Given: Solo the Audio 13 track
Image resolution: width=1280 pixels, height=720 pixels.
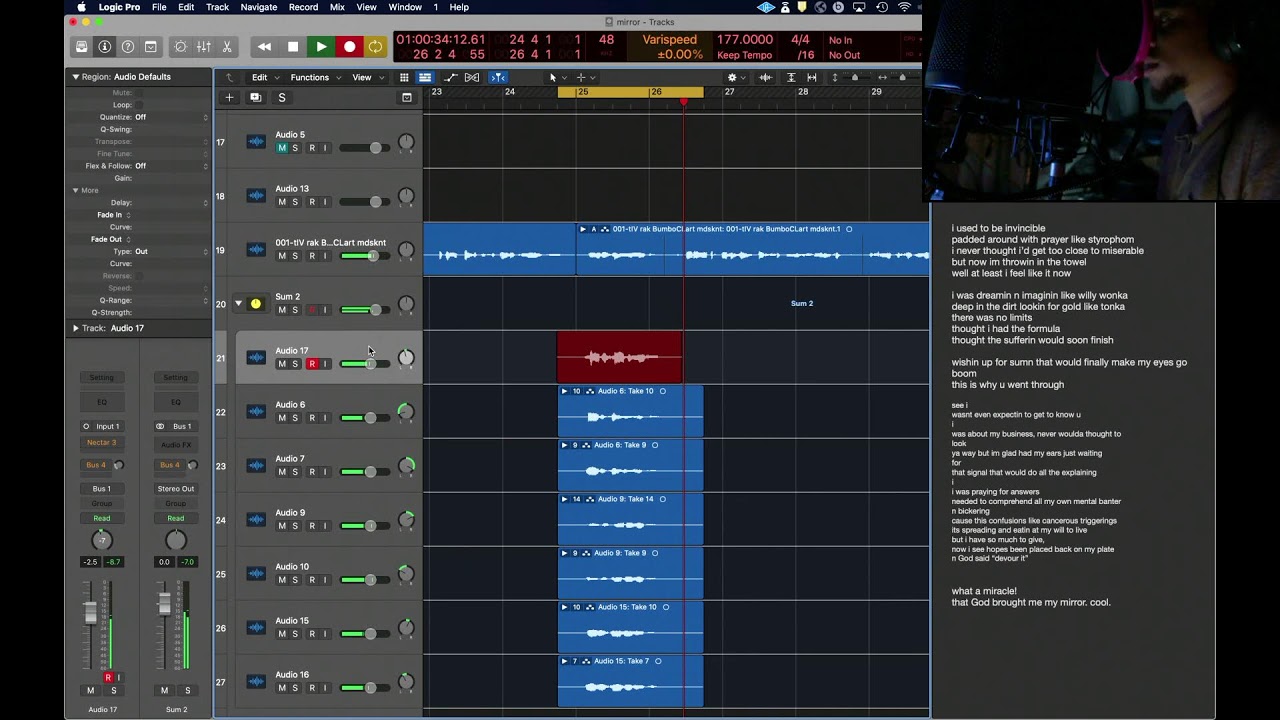Looking at the screenshot, I should [x=295, y=202].
